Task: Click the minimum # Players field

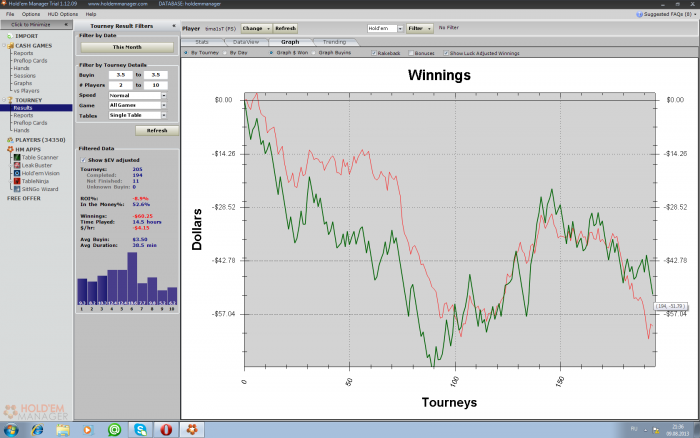Action: point(121,85)
